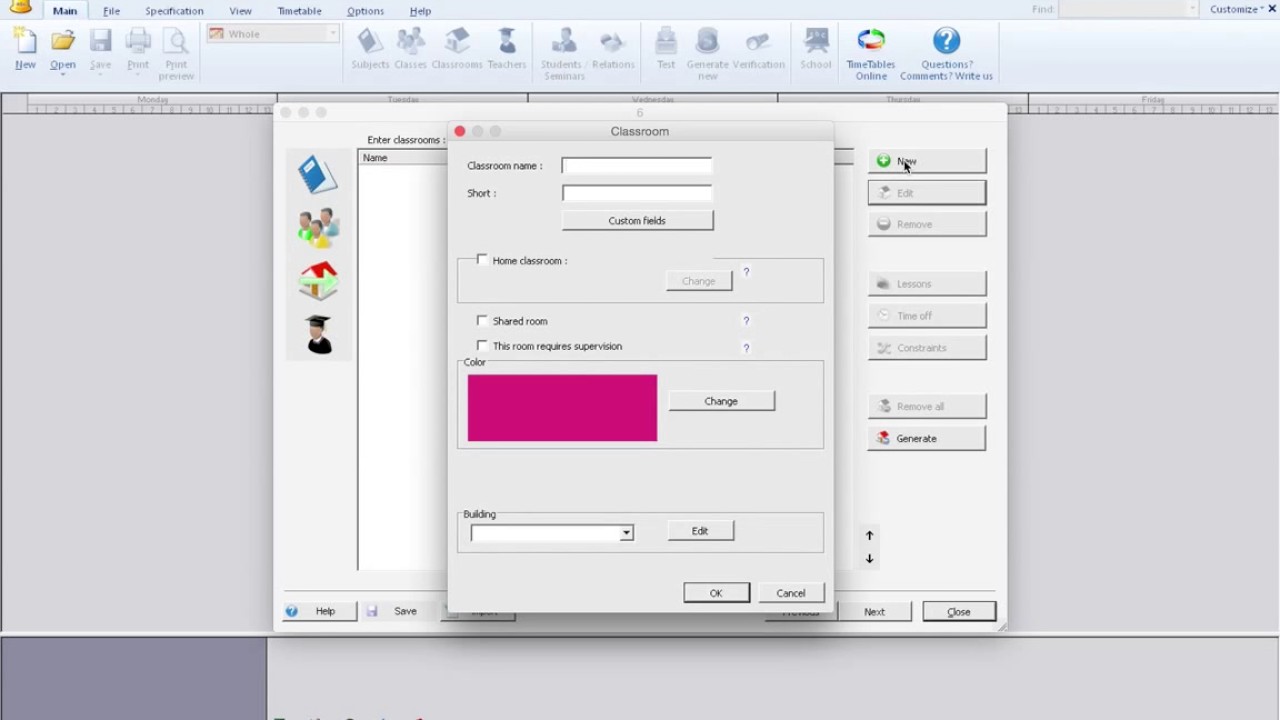Screen dimensions: 1280x720
Task: Cancel the Classroom dialog
Action: (790, 593)
